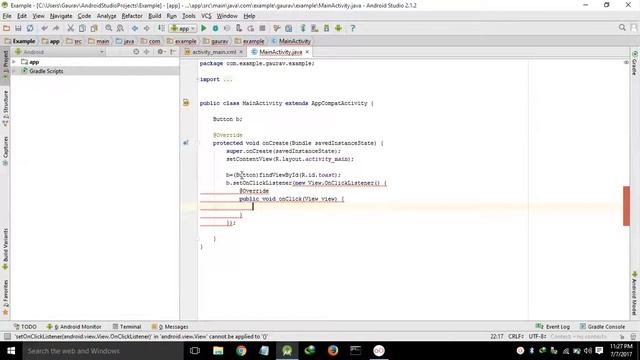Click the Stop square icon
This screenshot has height=360, width=640.
262,28
